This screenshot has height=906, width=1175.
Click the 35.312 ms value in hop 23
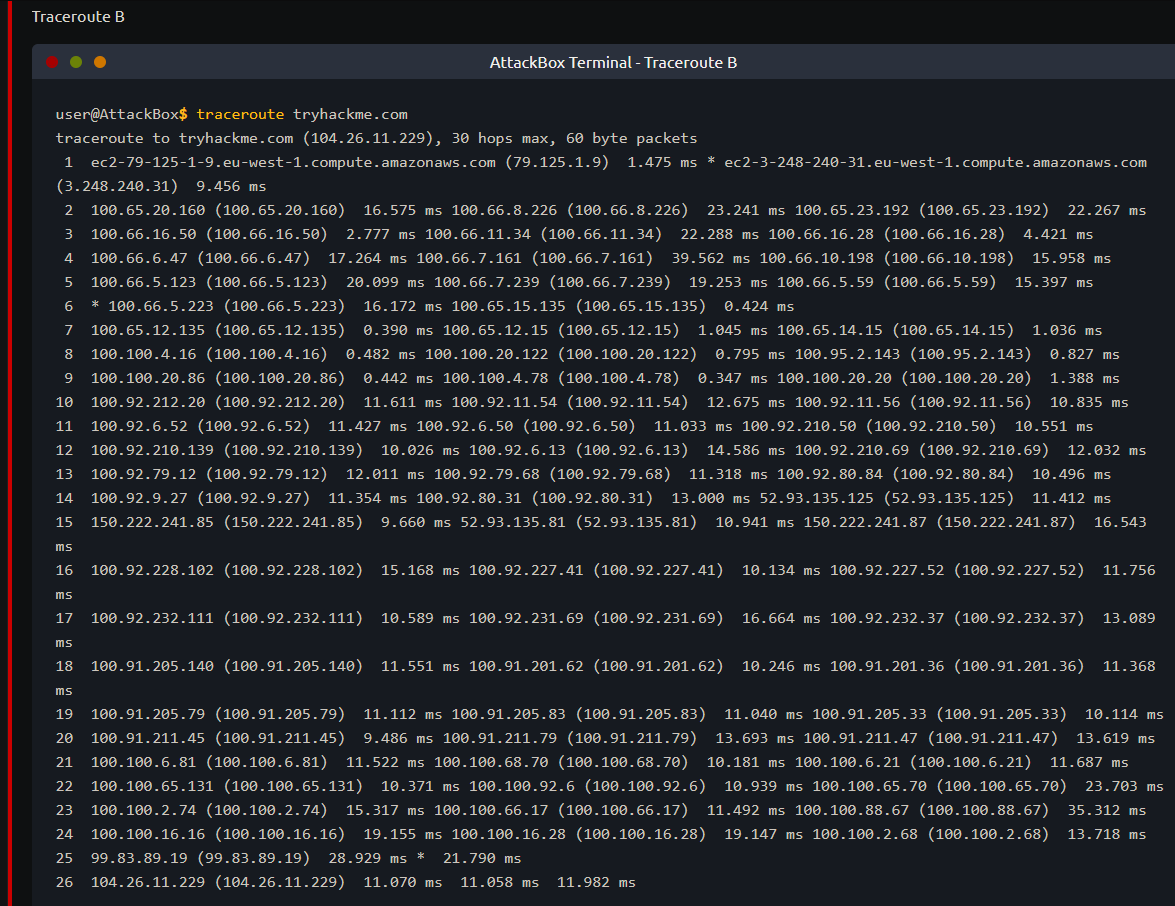coord(1107,810)
